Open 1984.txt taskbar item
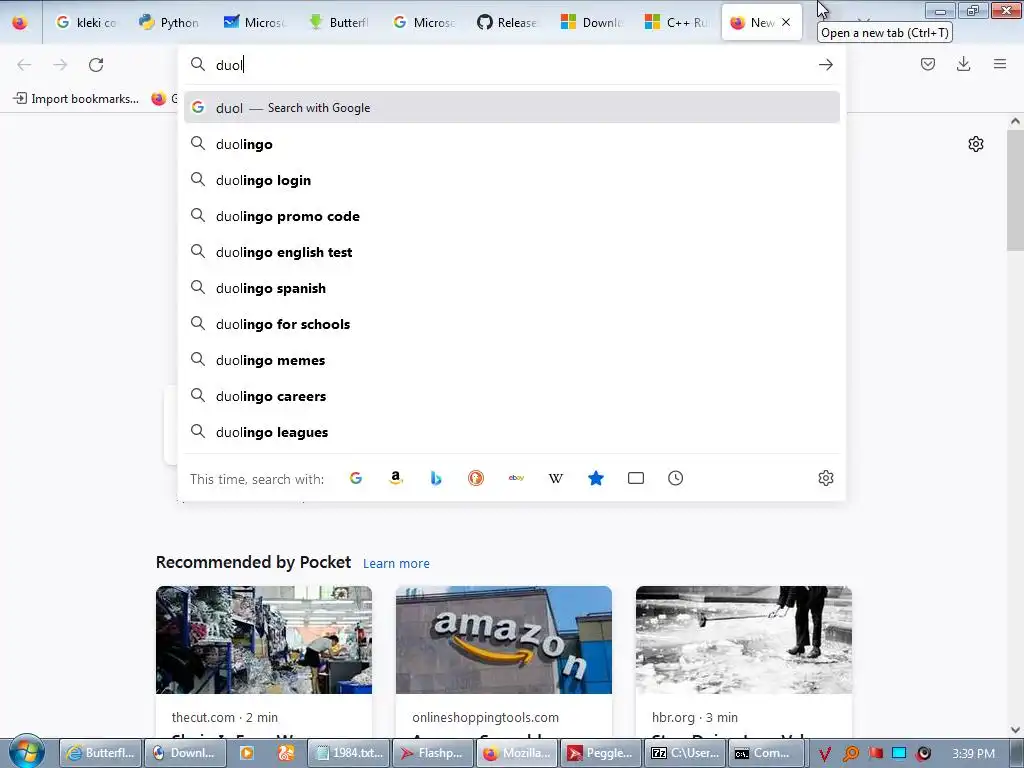 [349, 753]
